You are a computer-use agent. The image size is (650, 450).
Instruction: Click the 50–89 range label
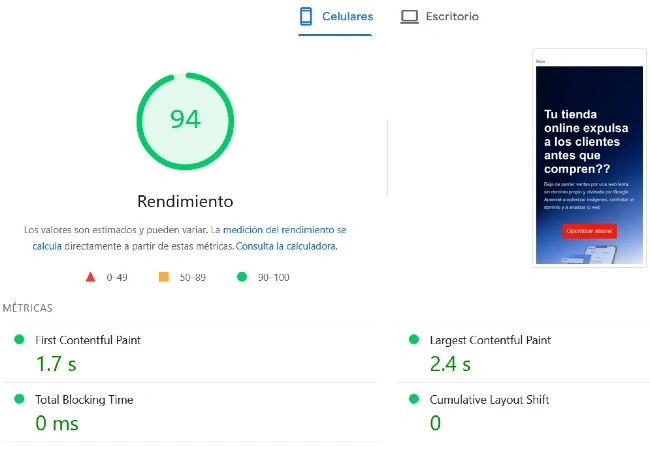pyautogui.click(x=193, y=277)
